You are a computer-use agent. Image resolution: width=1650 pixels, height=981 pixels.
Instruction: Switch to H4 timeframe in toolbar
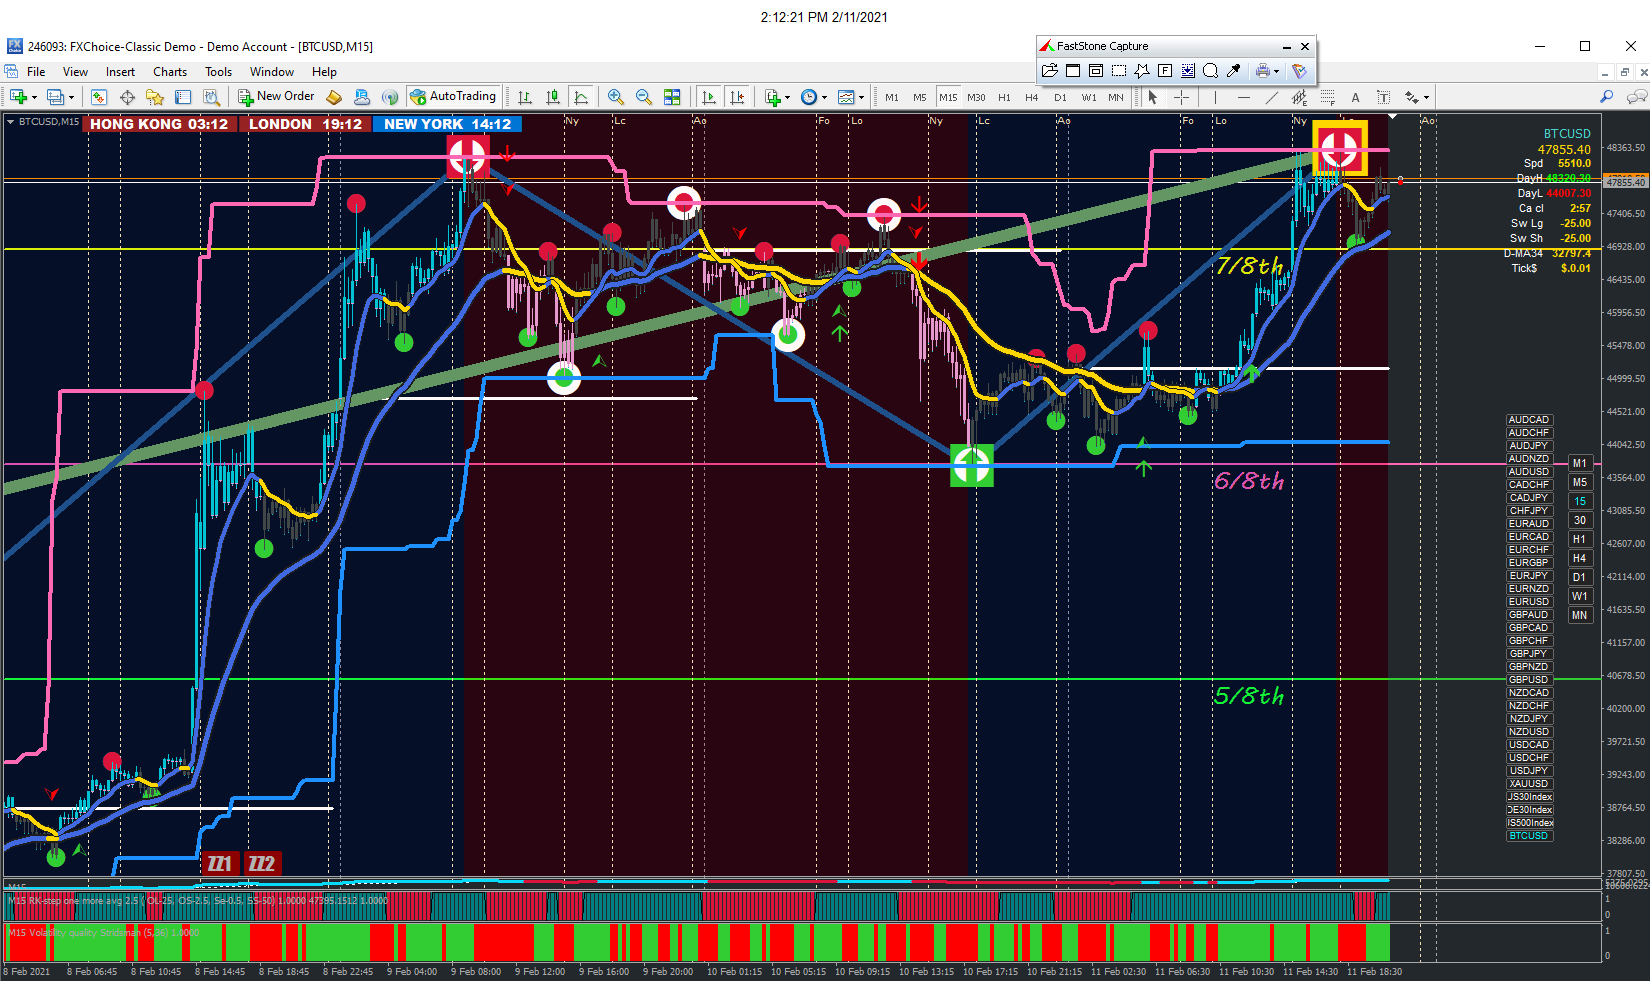pyautogui.click(x=1032, y=97)
